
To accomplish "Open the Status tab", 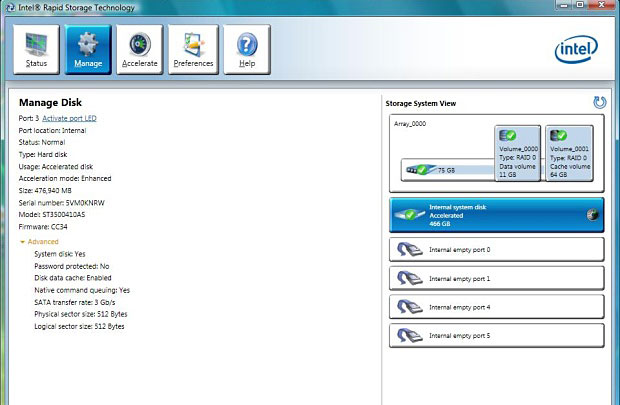I will (36, 49).
